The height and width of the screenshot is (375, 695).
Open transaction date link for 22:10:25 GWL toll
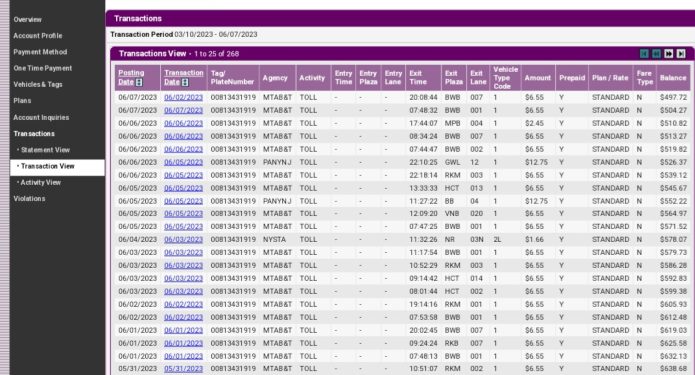pyautogui.click(x=184, y=162)
